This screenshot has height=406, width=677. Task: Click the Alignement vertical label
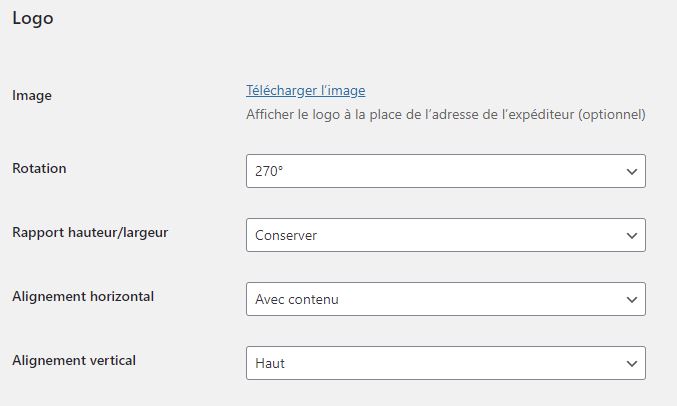(74, 360)
